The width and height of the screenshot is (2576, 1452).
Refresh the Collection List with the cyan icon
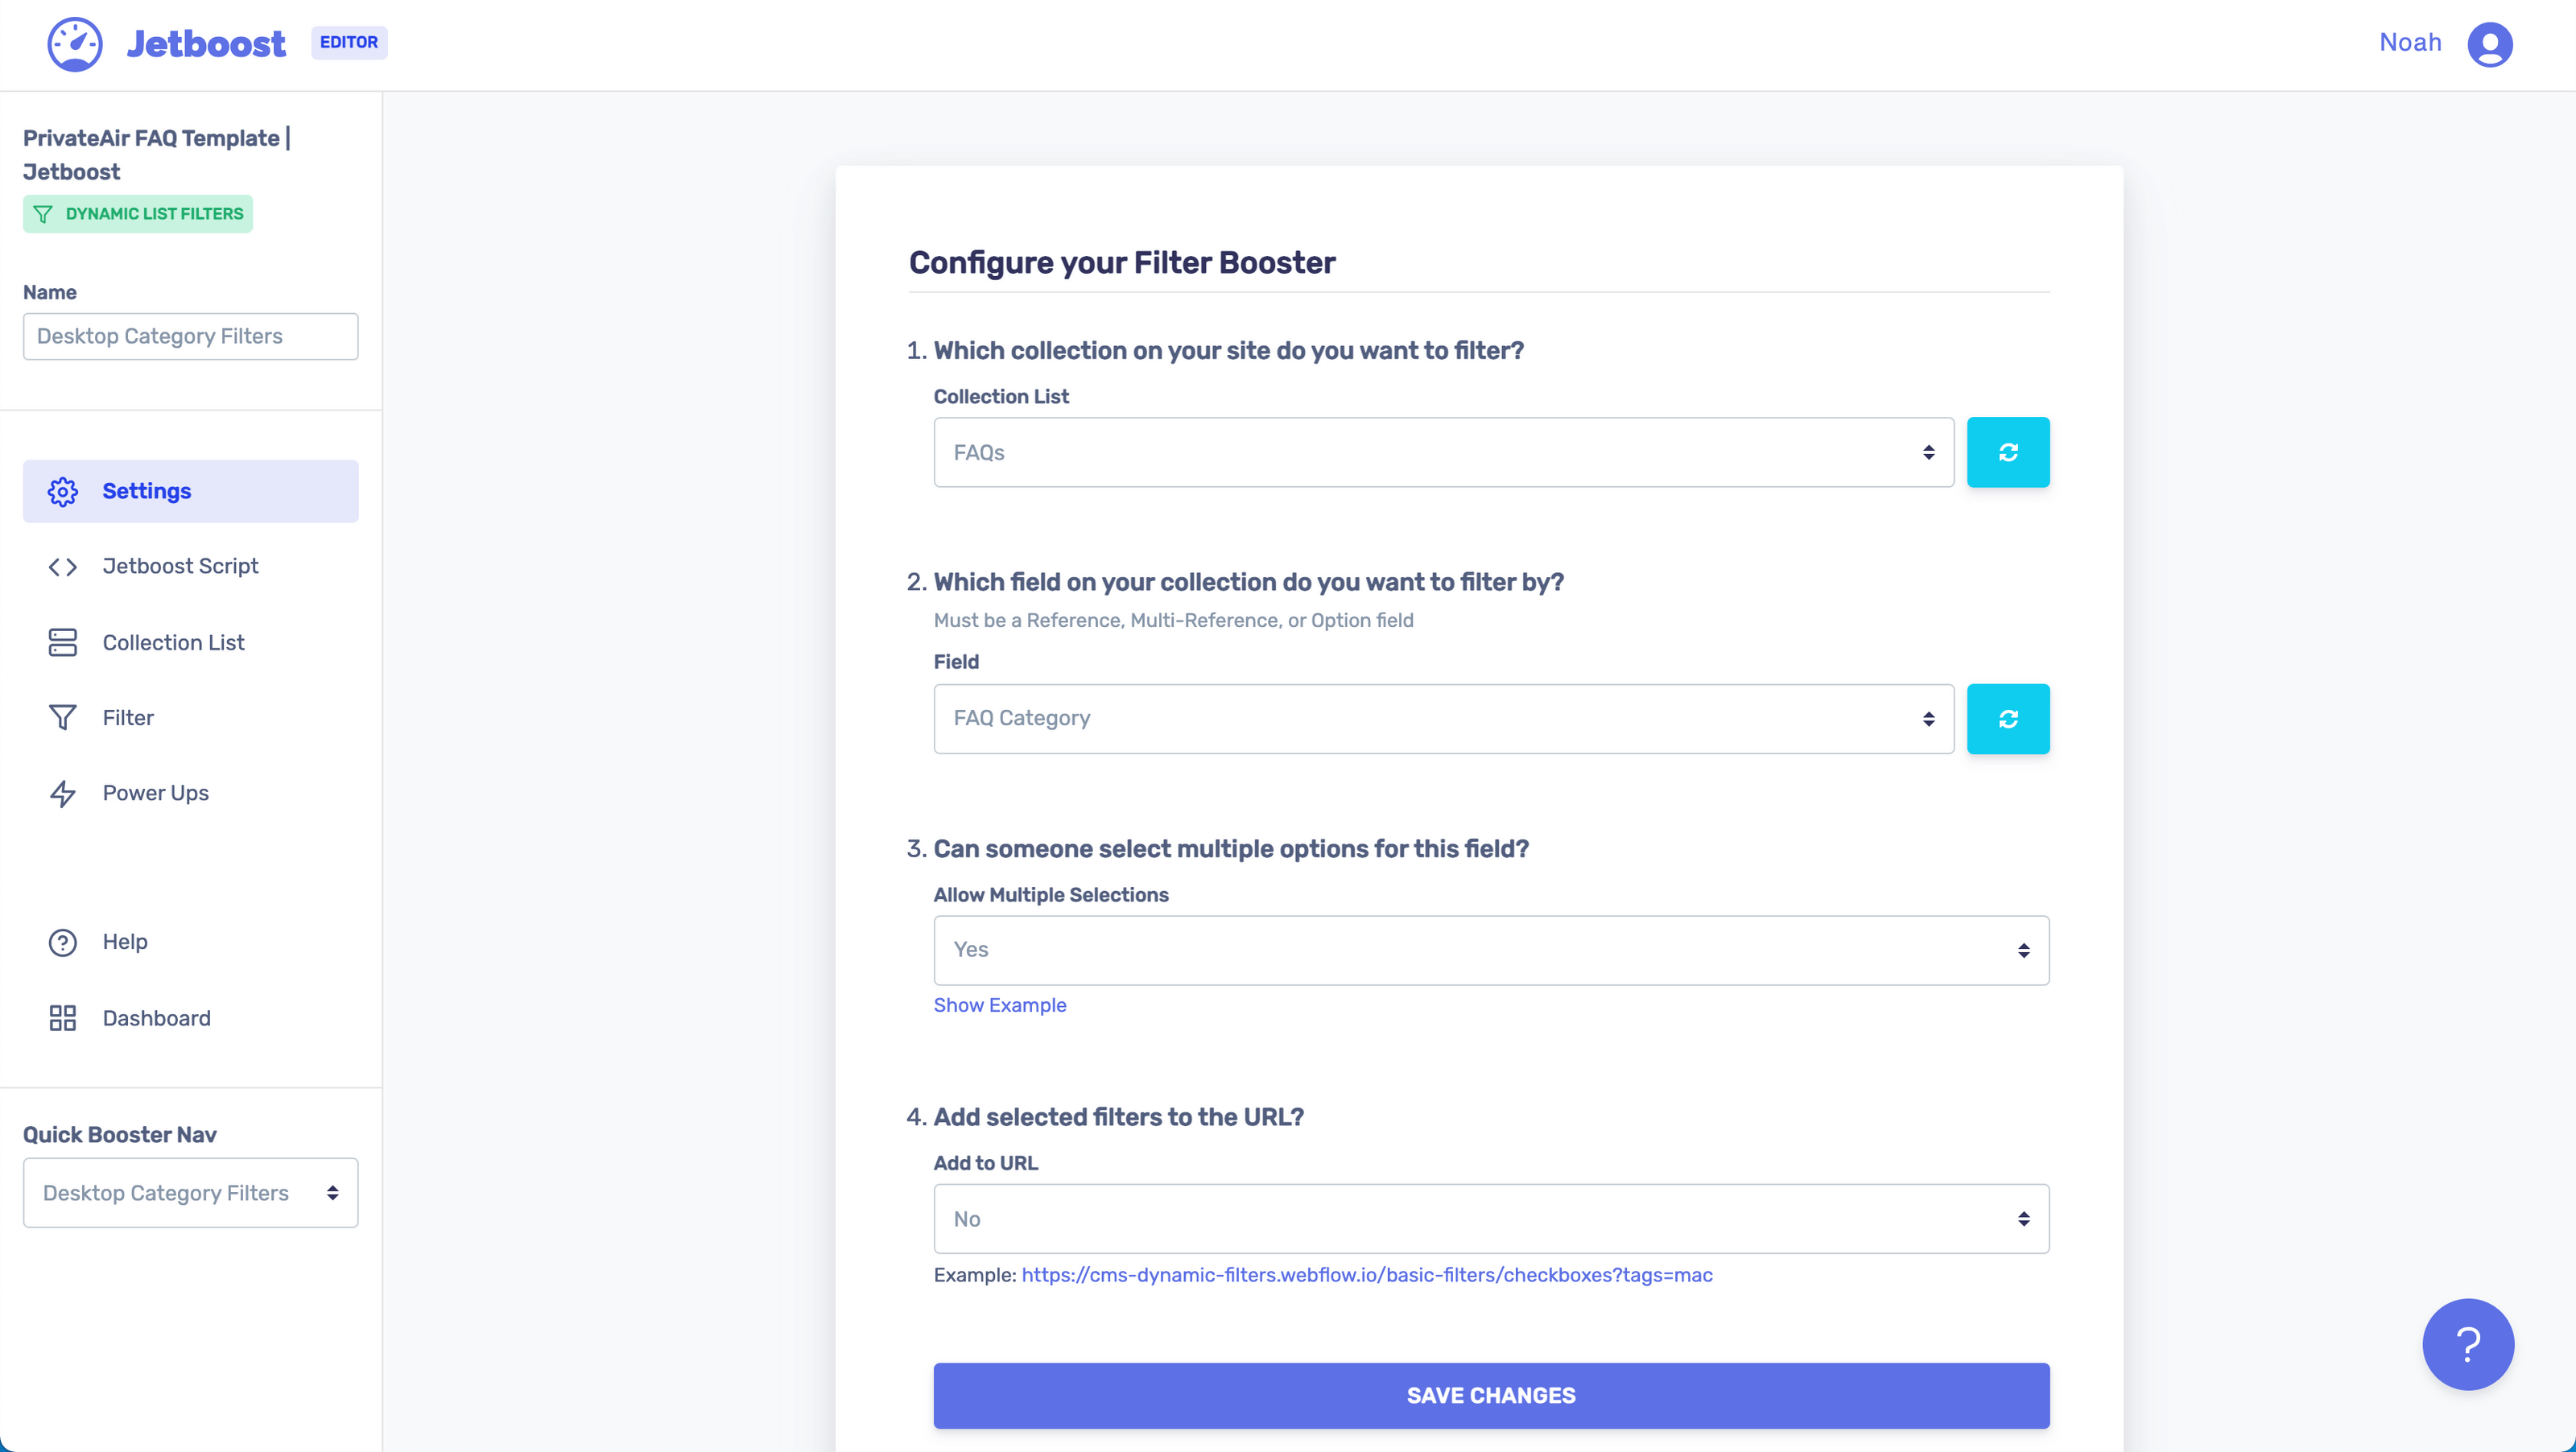[x=2008, y=452]
